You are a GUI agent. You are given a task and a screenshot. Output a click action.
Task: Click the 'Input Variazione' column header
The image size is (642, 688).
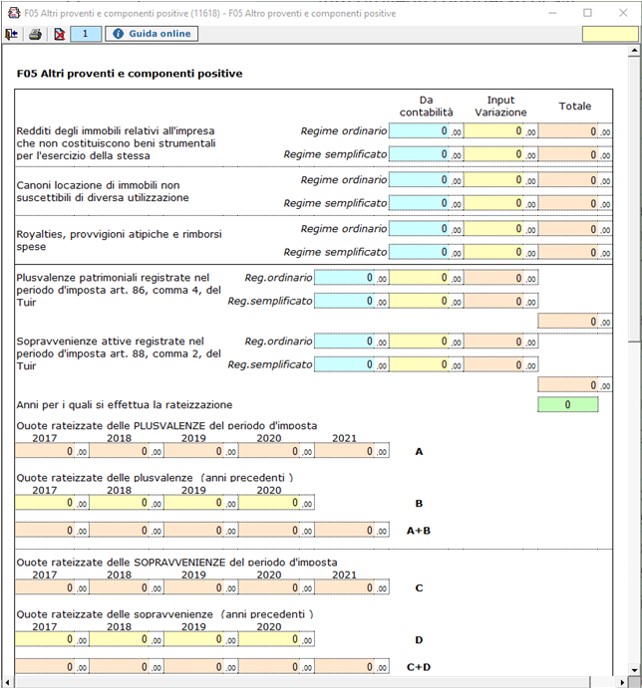(x=501, y=106)
